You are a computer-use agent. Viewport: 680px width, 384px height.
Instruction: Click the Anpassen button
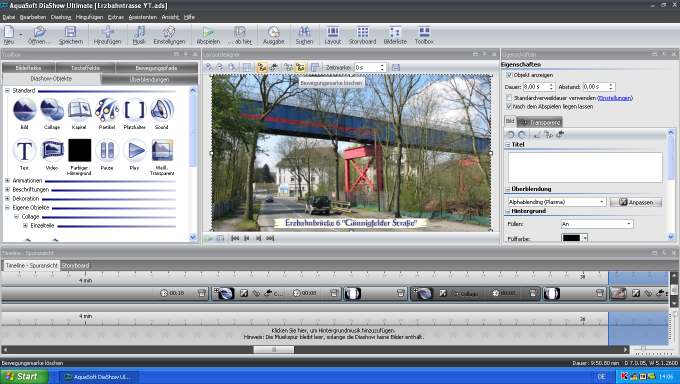click(x=636, y=202)
